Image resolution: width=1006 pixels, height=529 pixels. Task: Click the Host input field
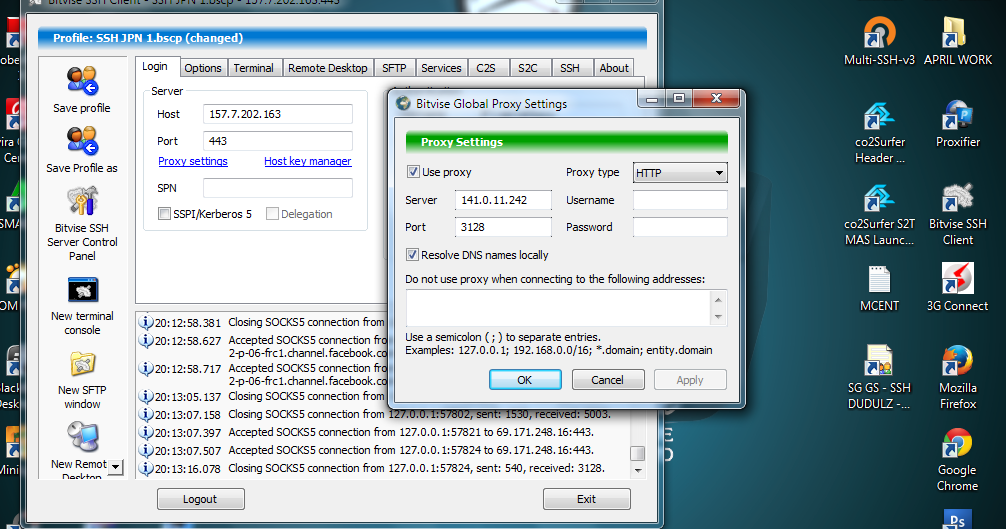point(278,114)
